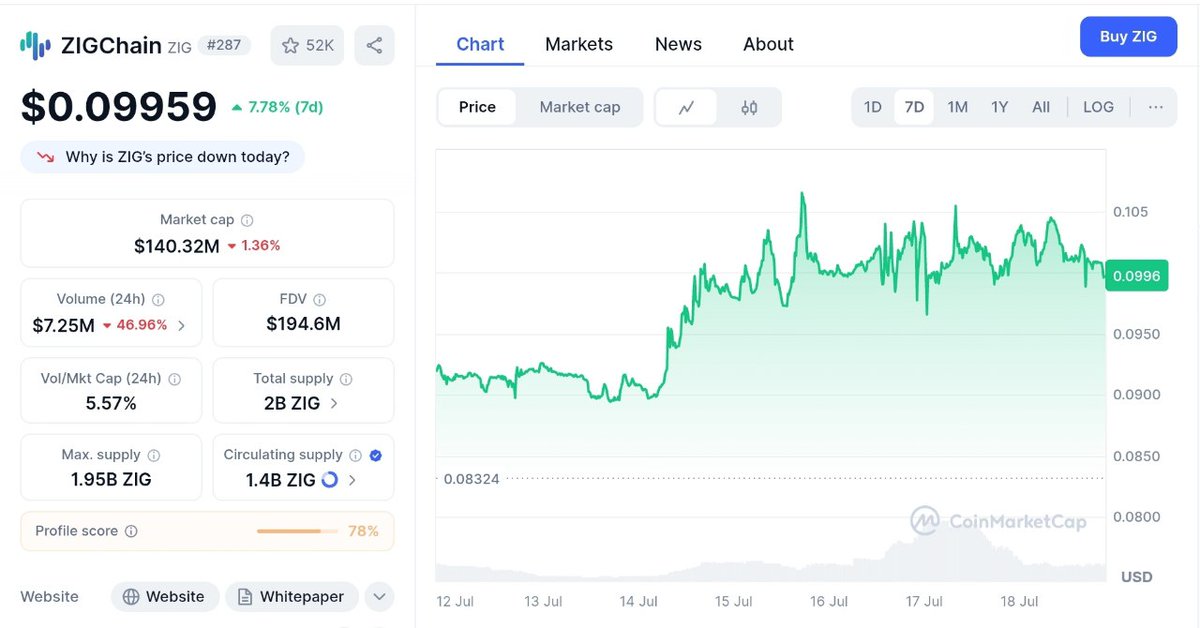Click the info icon beside Vol/Mkt Cap (24h)
Screen dimensions: 1200x628
pos(175,379)
